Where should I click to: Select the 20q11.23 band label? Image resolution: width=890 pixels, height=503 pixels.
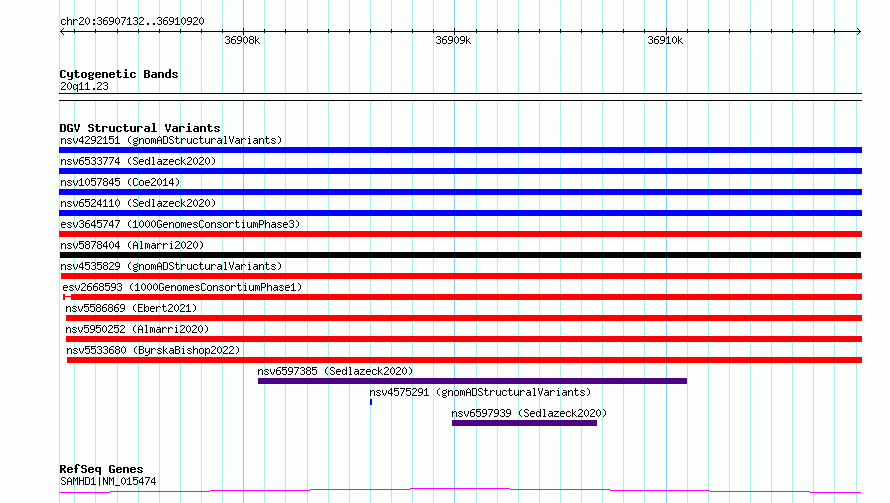(84, 86)
